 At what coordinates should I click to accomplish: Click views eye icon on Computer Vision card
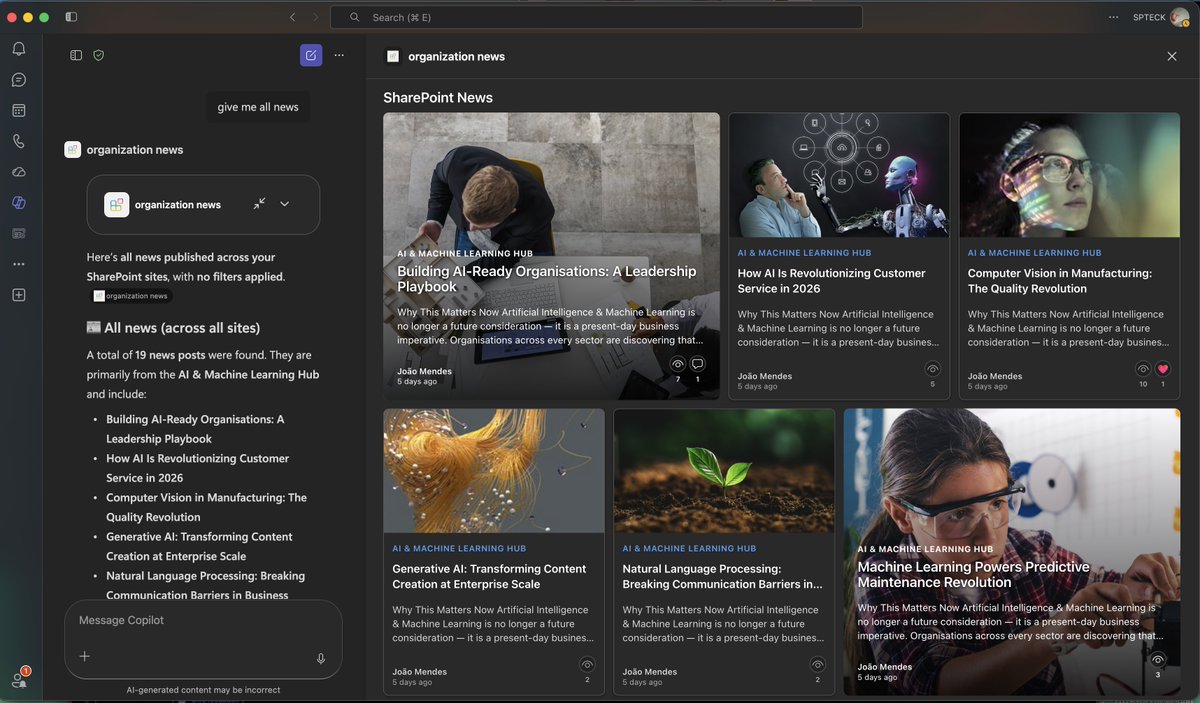pyautogui.click(x=1143, y=369)
